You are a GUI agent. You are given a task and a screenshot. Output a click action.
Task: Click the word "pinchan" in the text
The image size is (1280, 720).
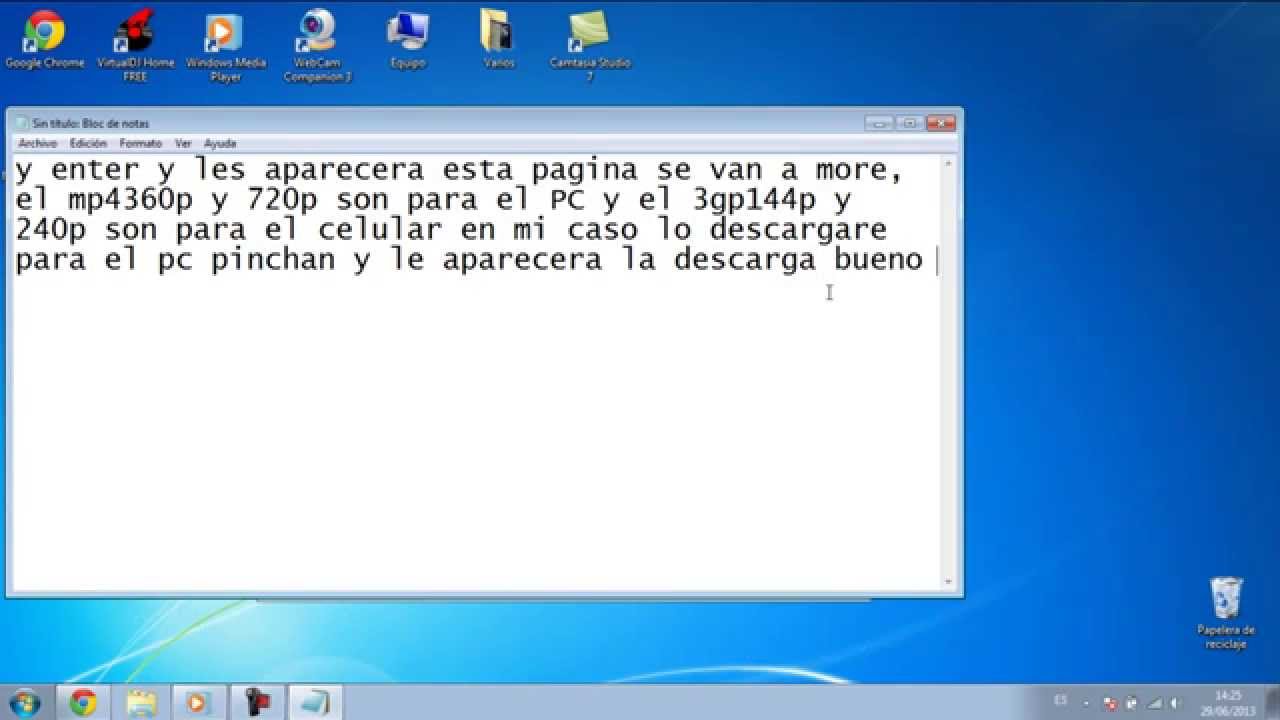tap(272, 260)
